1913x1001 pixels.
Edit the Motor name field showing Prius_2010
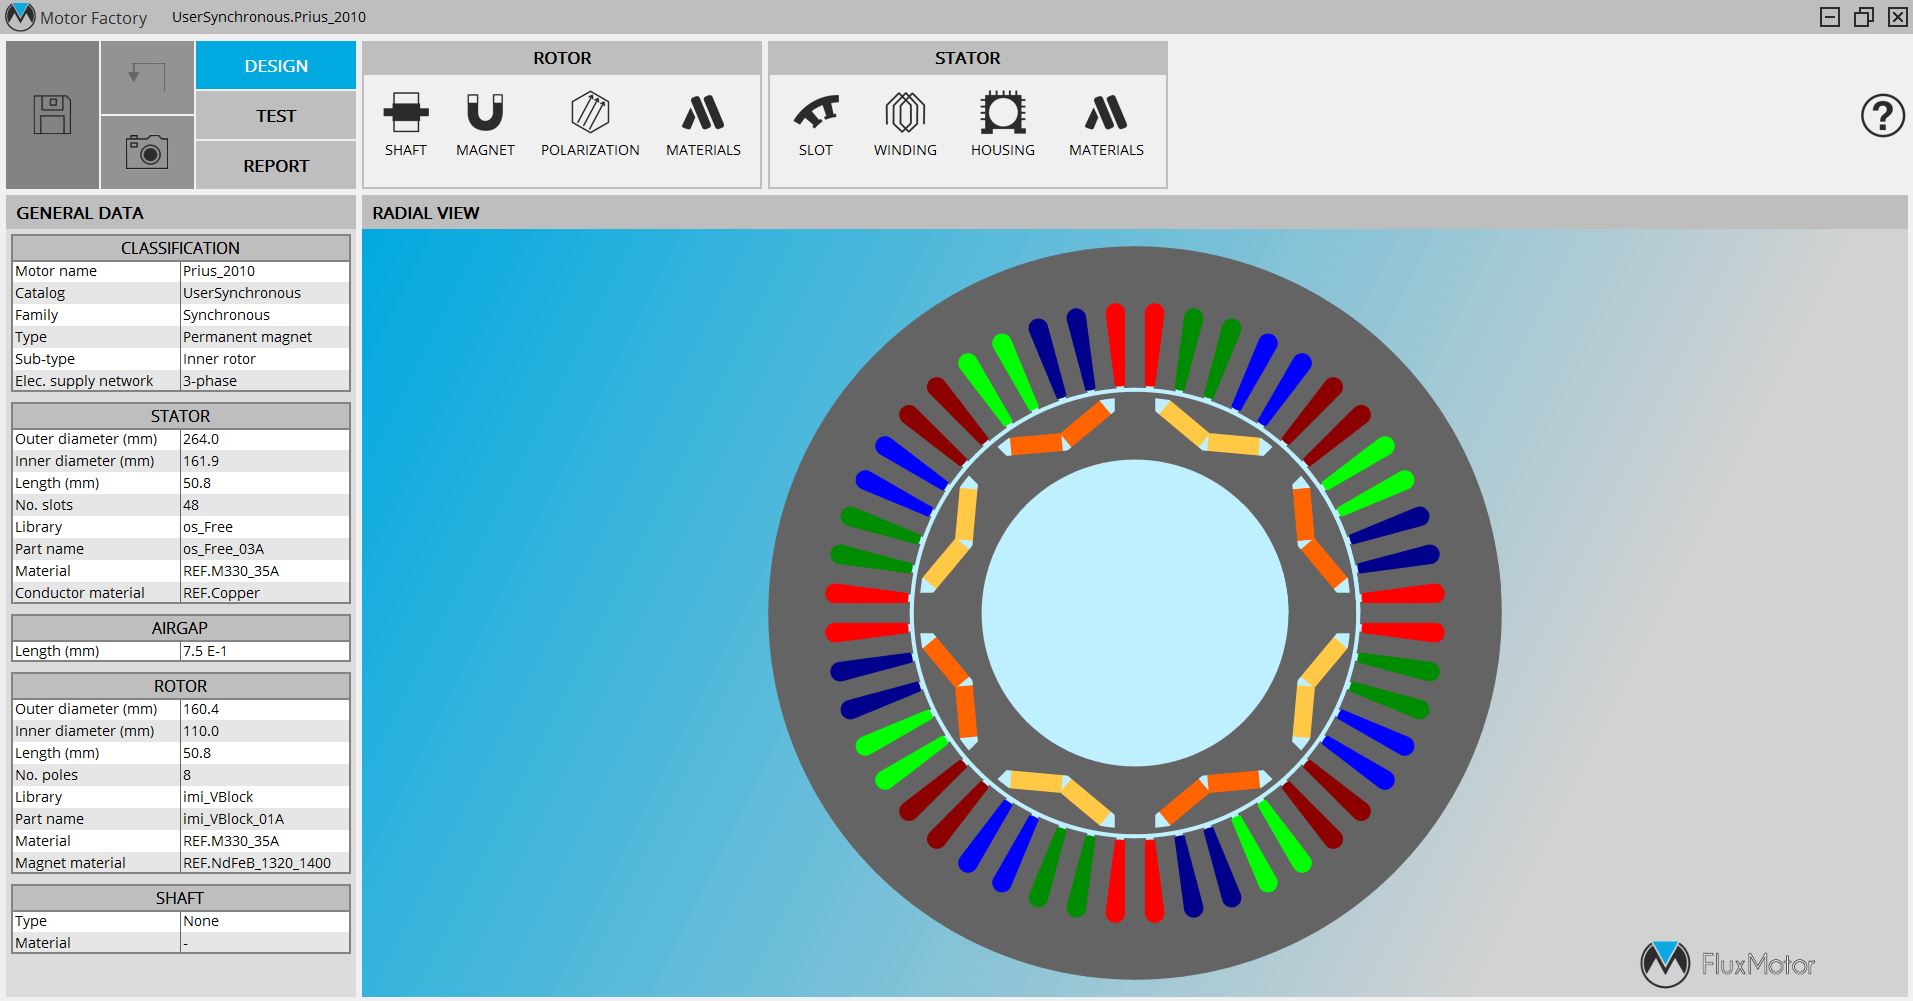tap(264, 270)
